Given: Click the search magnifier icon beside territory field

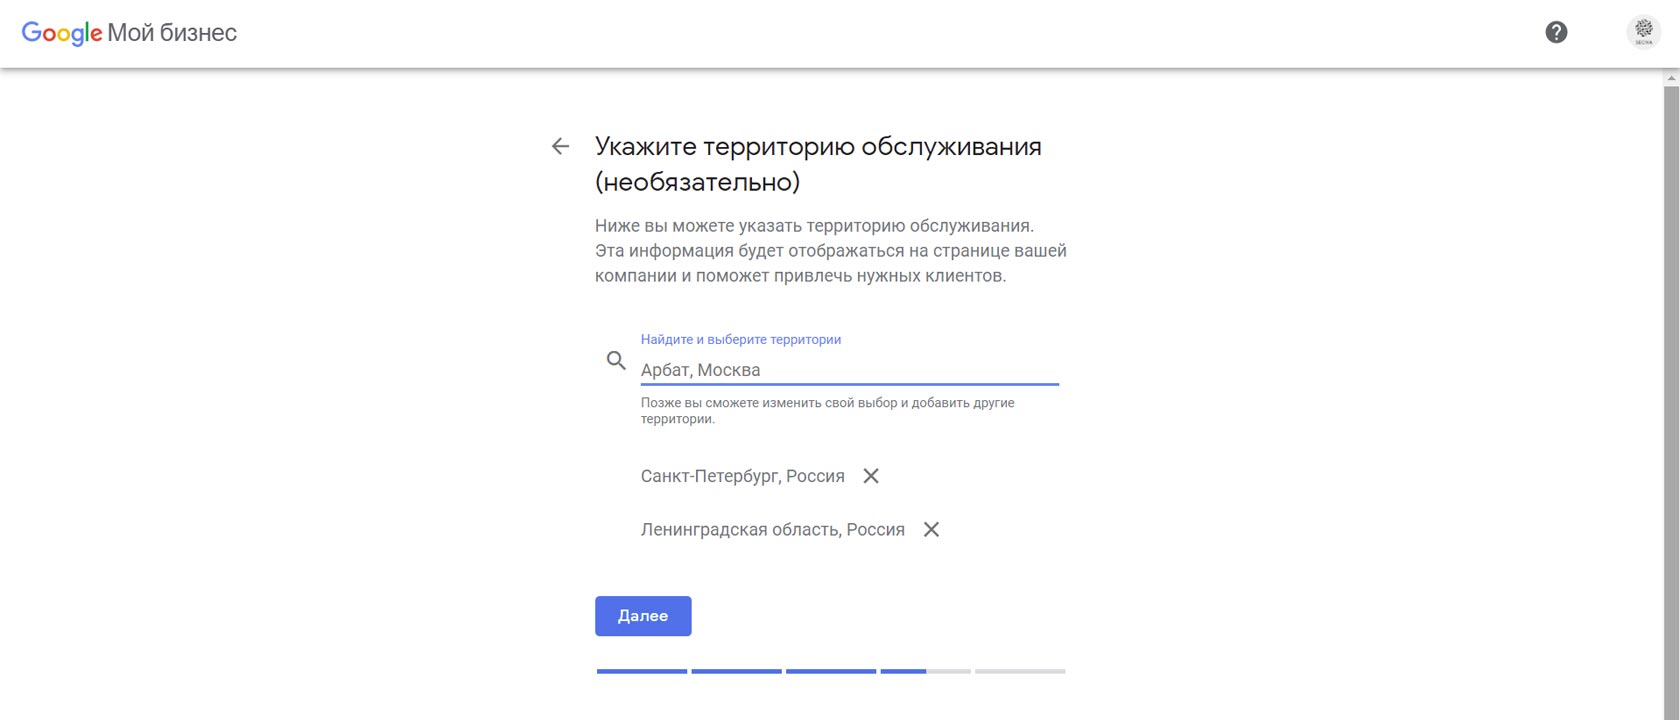Looking at the screenshot, I should [x=616, y=360].
